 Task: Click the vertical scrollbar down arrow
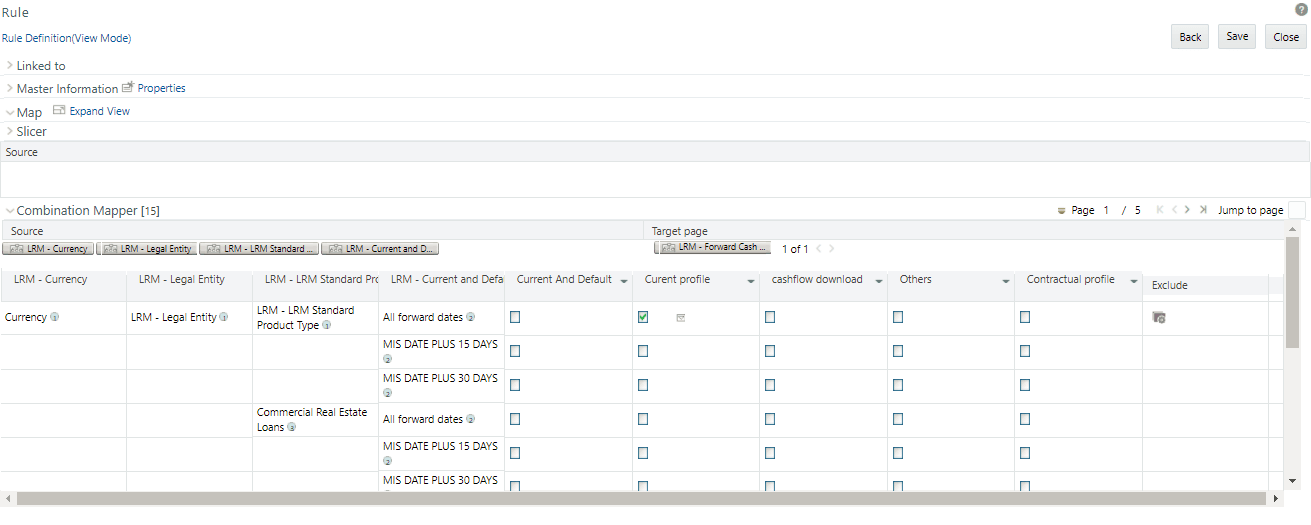tap(1292, 481)
